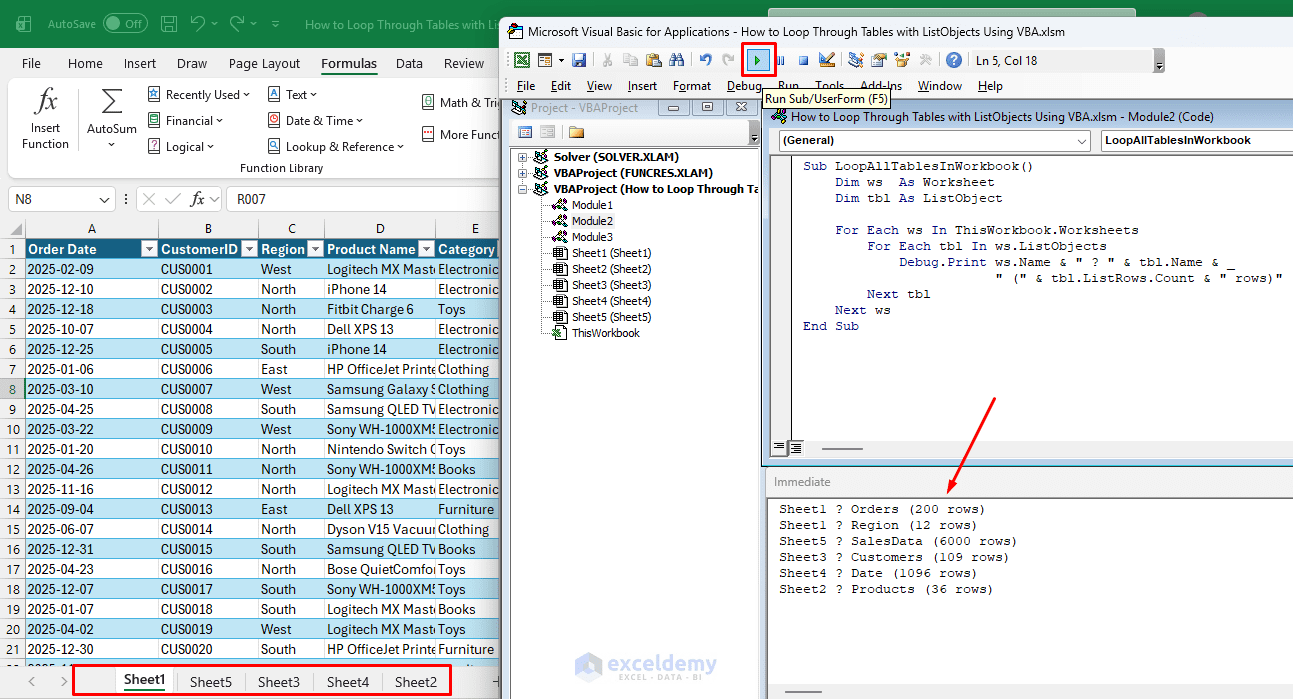Undo the last edit in the VBA editor
The height and width of the screenshot is (699, 1293).
[705, 60]
